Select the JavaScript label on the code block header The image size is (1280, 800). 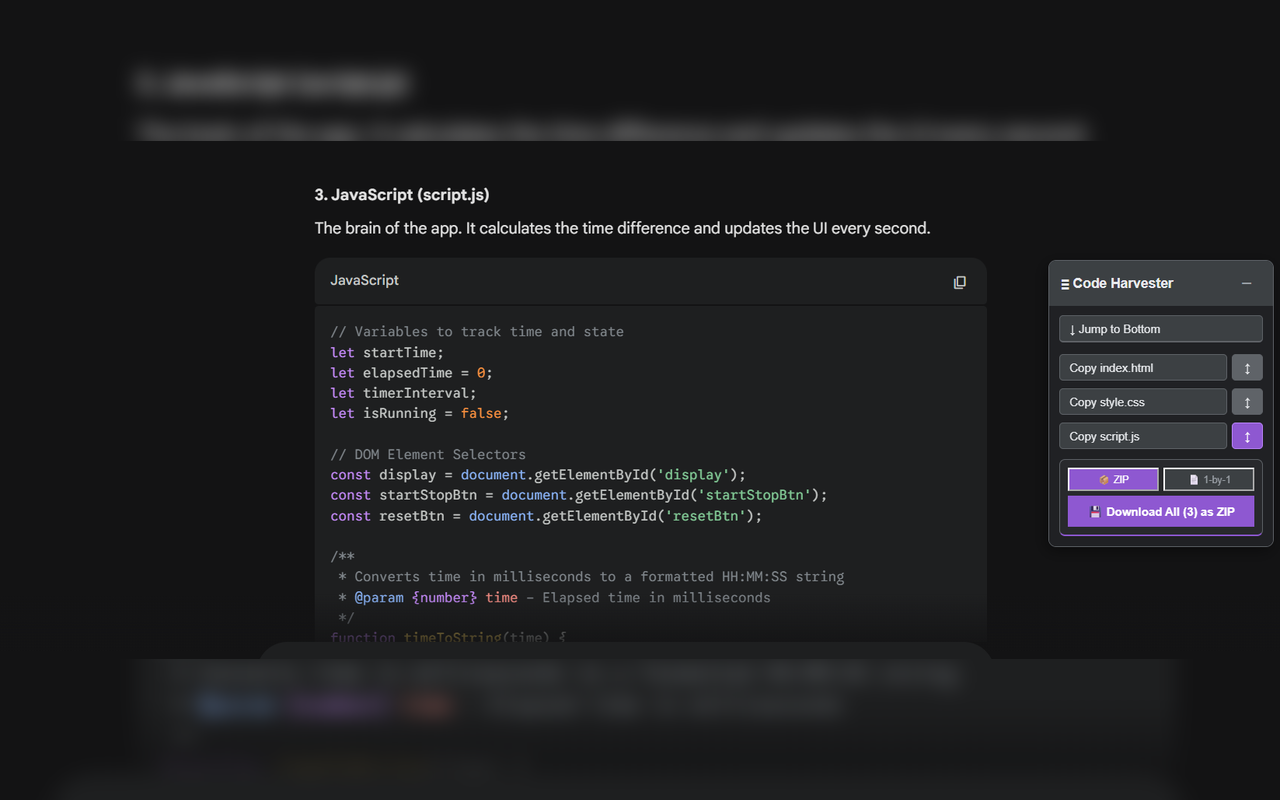pos(364,280)
